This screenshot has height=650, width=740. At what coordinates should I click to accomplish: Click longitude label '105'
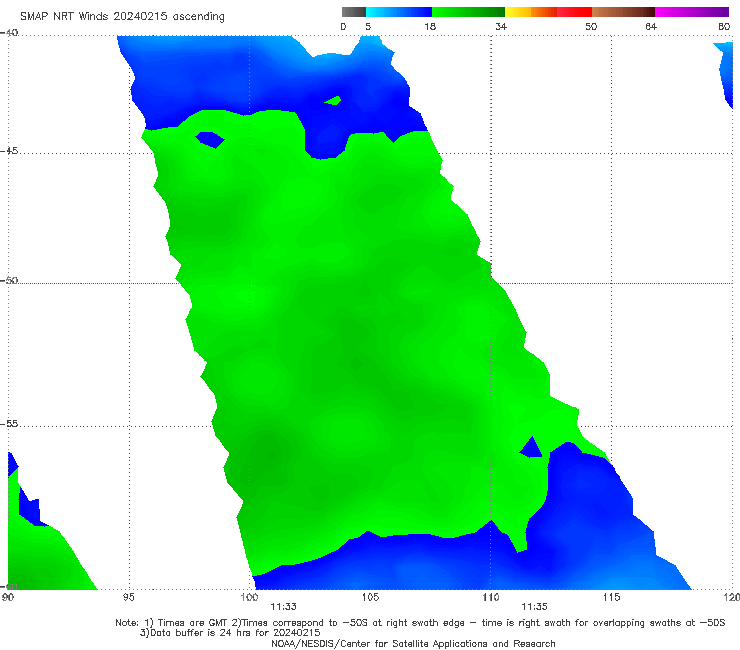(370, 598)
